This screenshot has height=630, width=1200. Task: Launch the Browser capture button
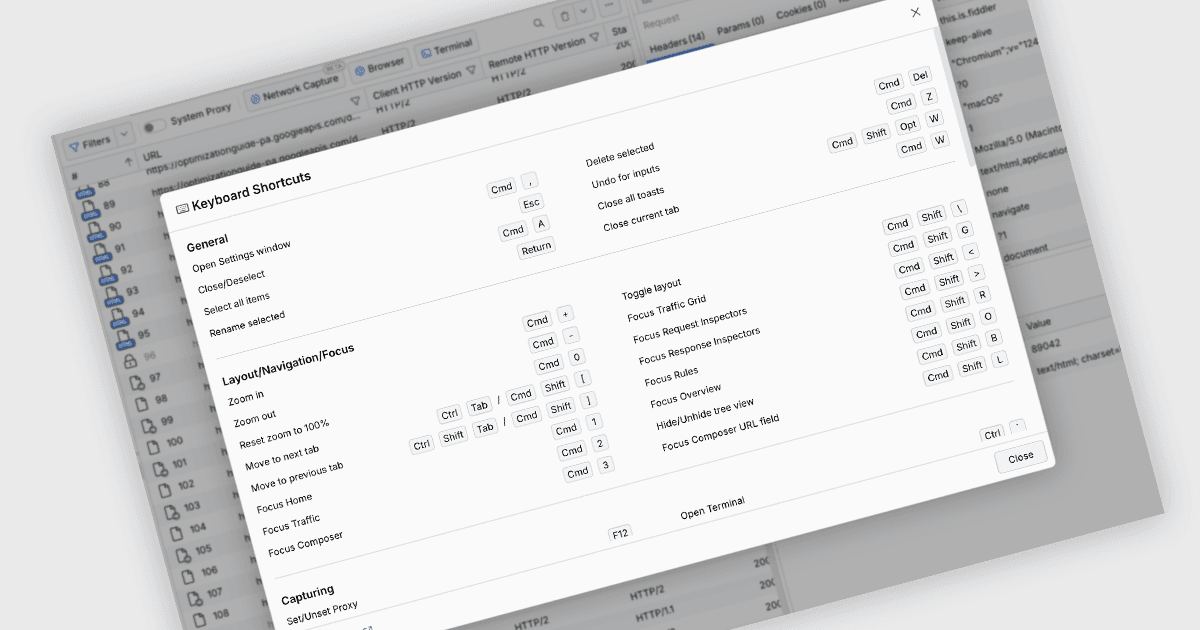(380, 66)
